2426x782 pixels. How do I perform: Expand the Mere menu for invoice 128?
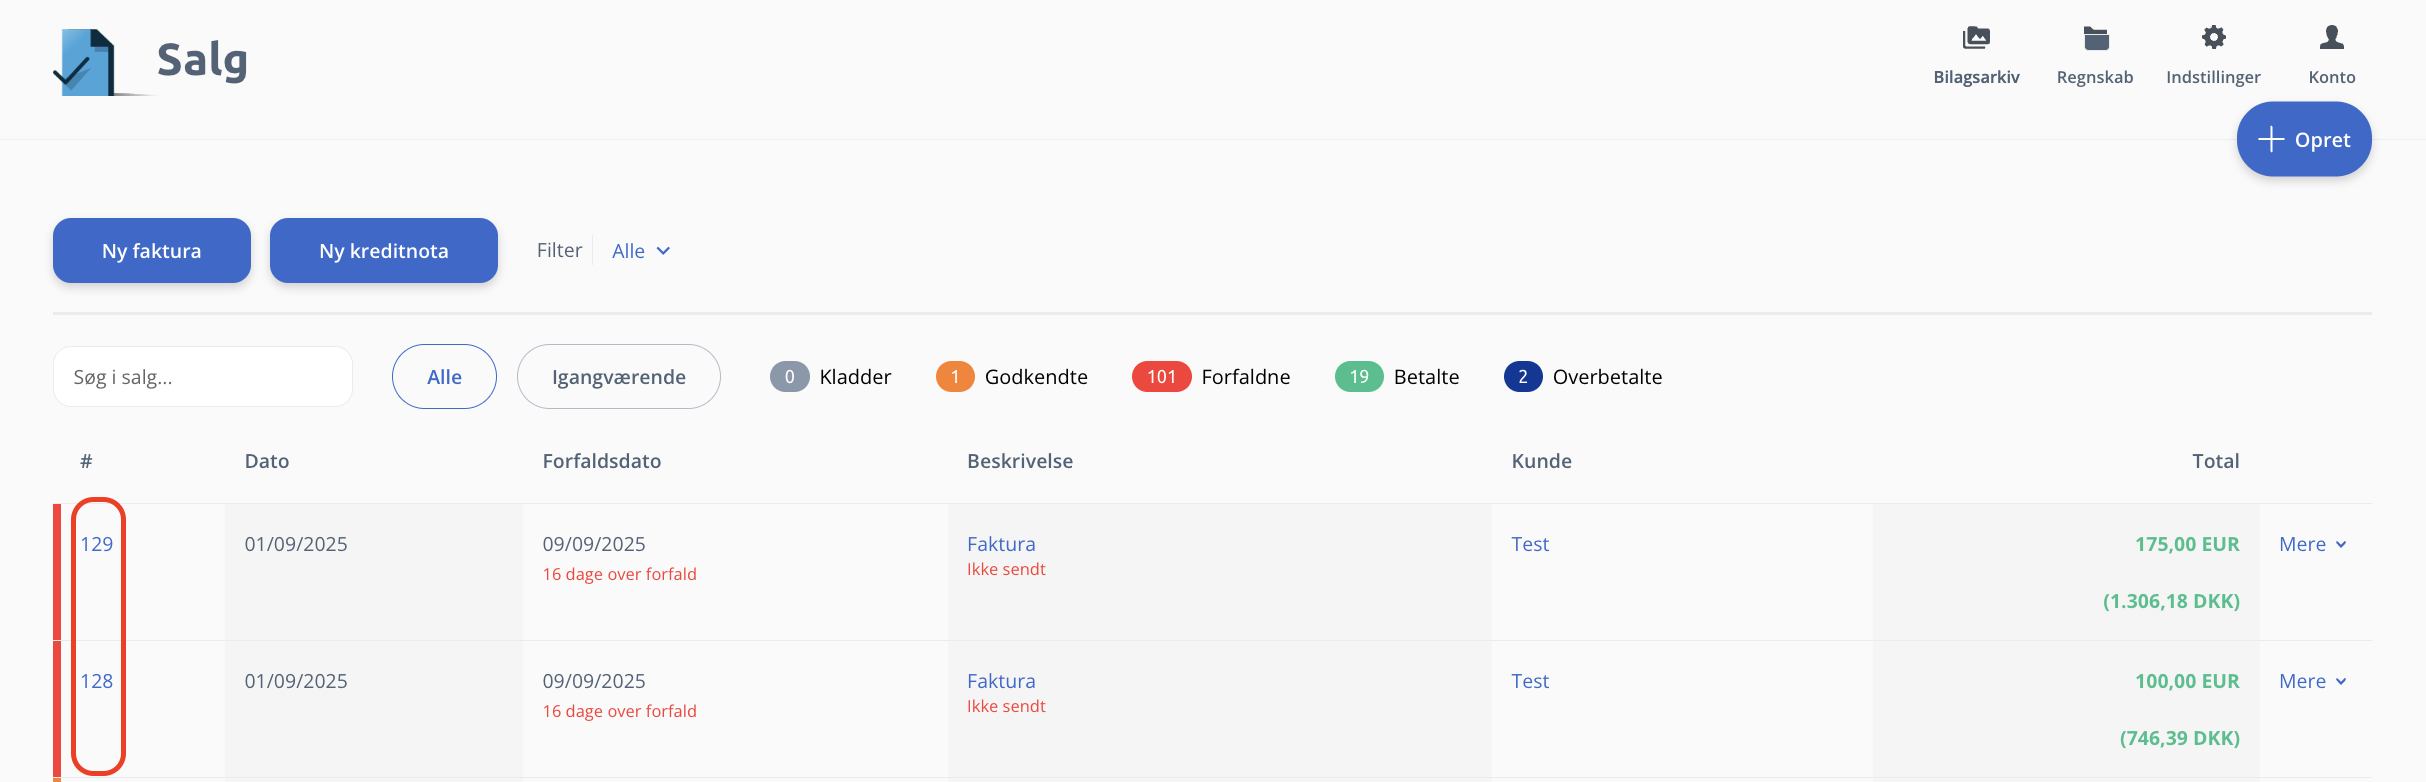coord(2312,682)
